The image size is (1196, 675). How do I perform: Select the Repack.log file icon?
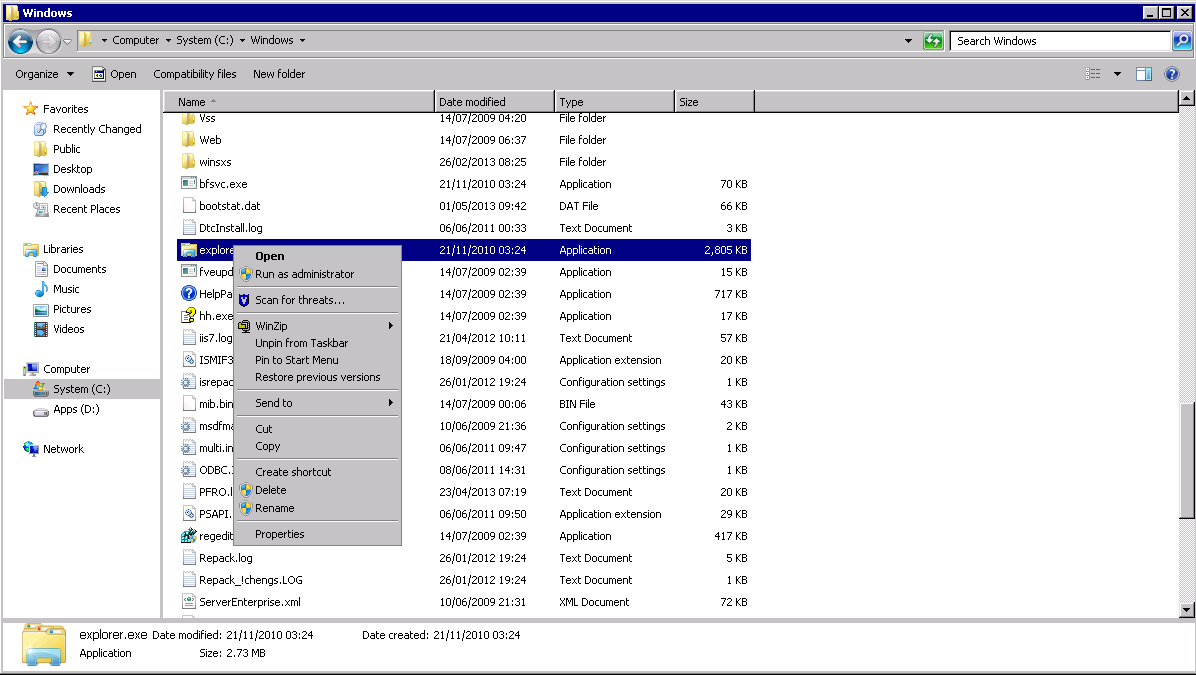pyautogui.click(x=188, y=558)
